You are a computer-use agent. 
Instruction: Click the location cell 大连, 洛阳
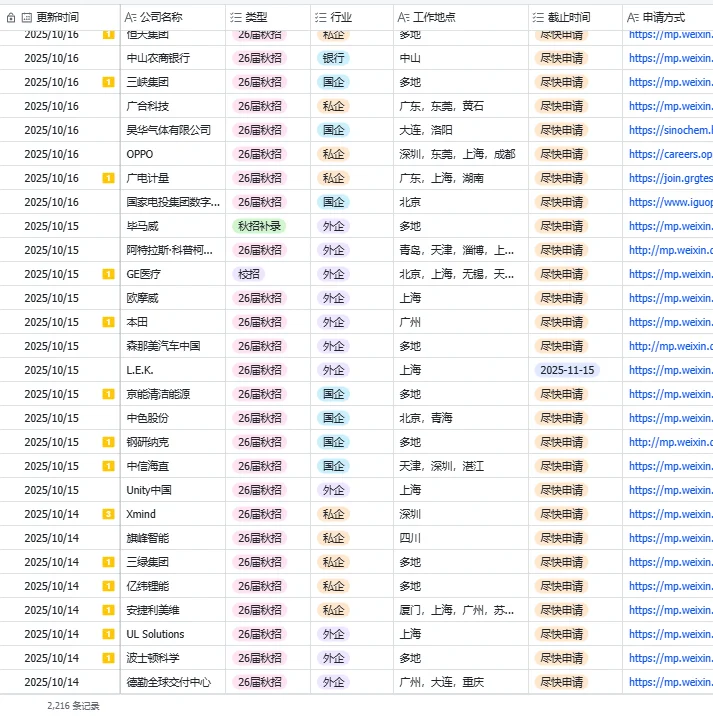461,130
